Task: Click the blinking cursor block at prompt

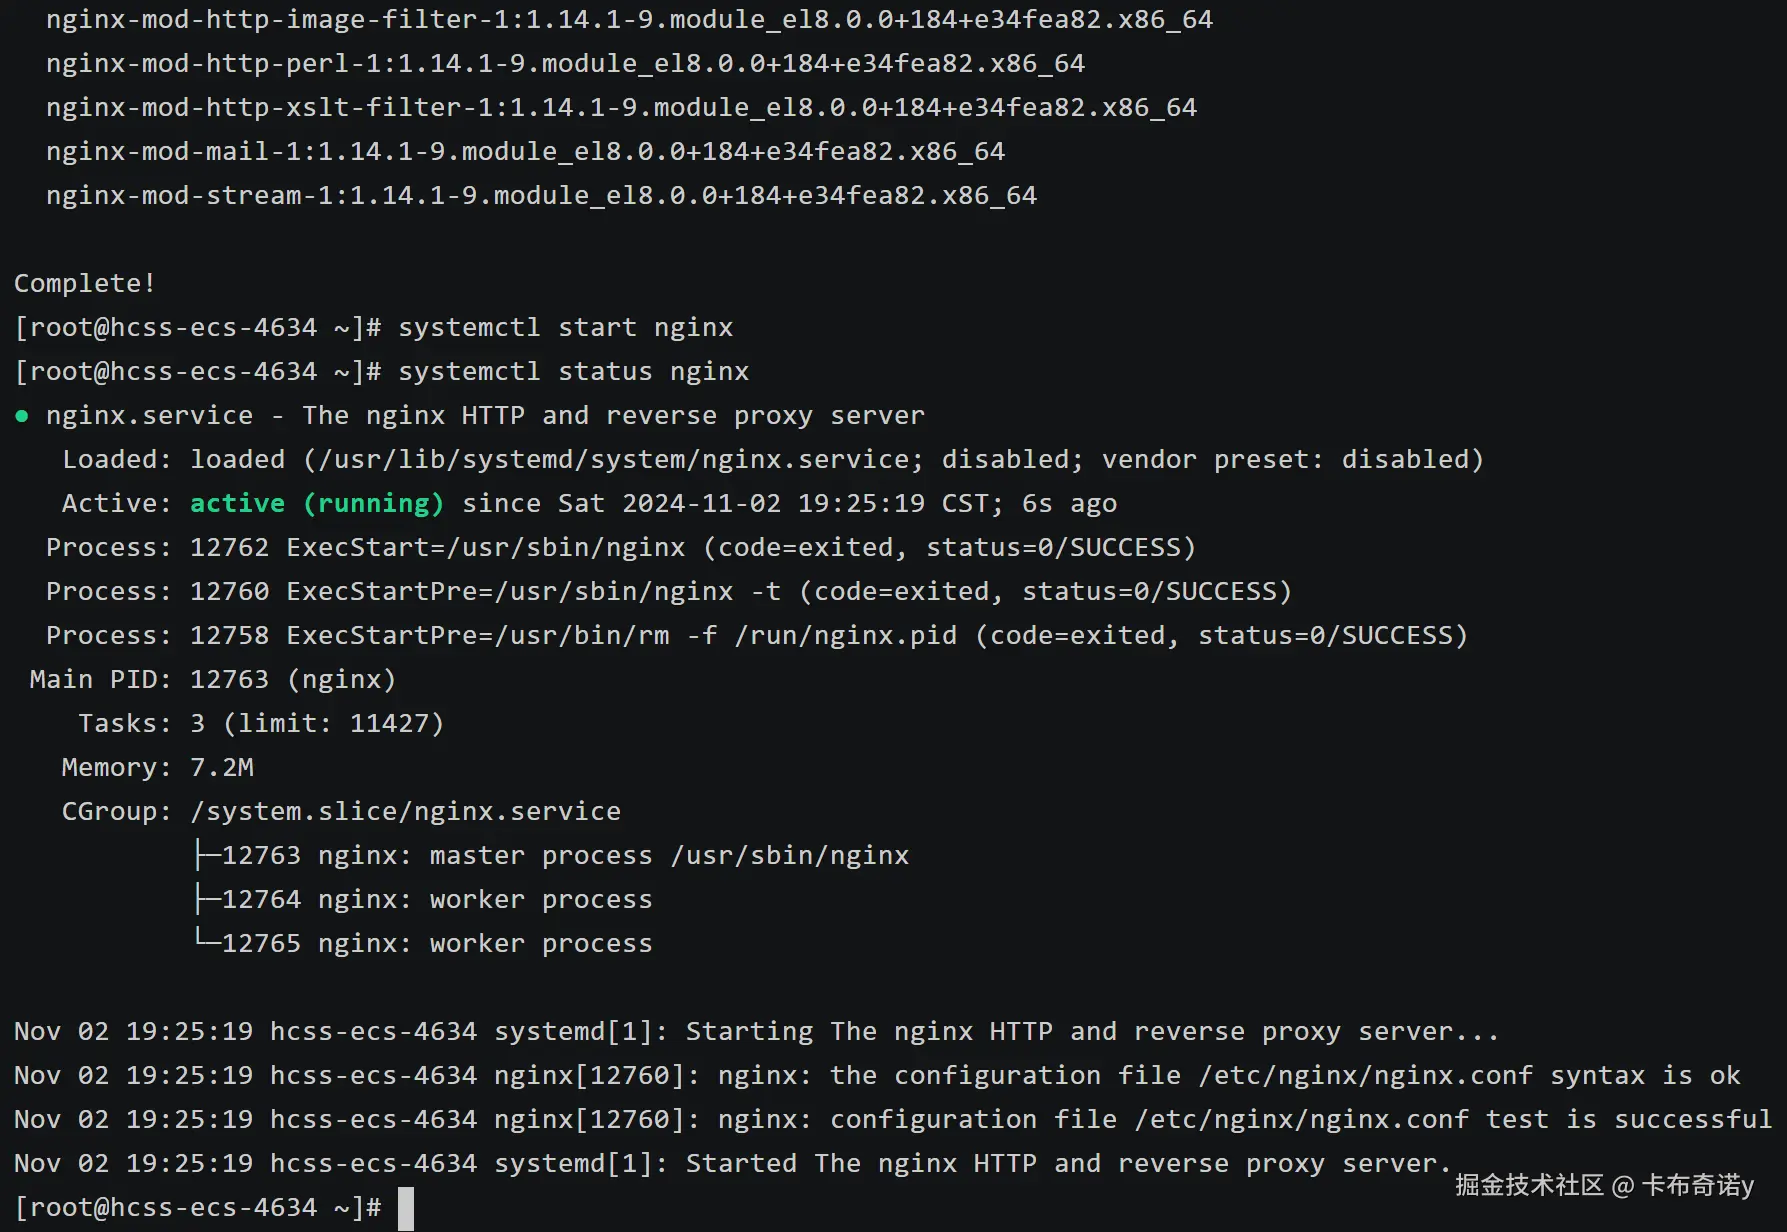Action: click(x=406, y=1208)
